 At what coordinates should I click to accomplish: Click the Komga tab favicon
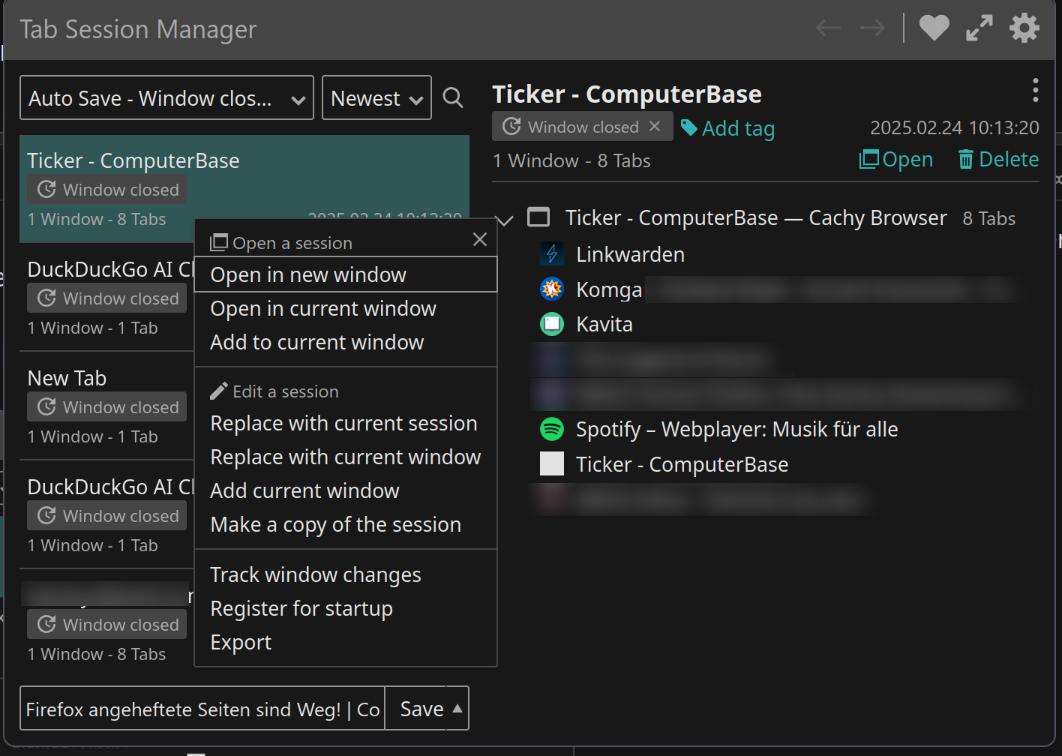pyautogui.click(x=552, y=289)
